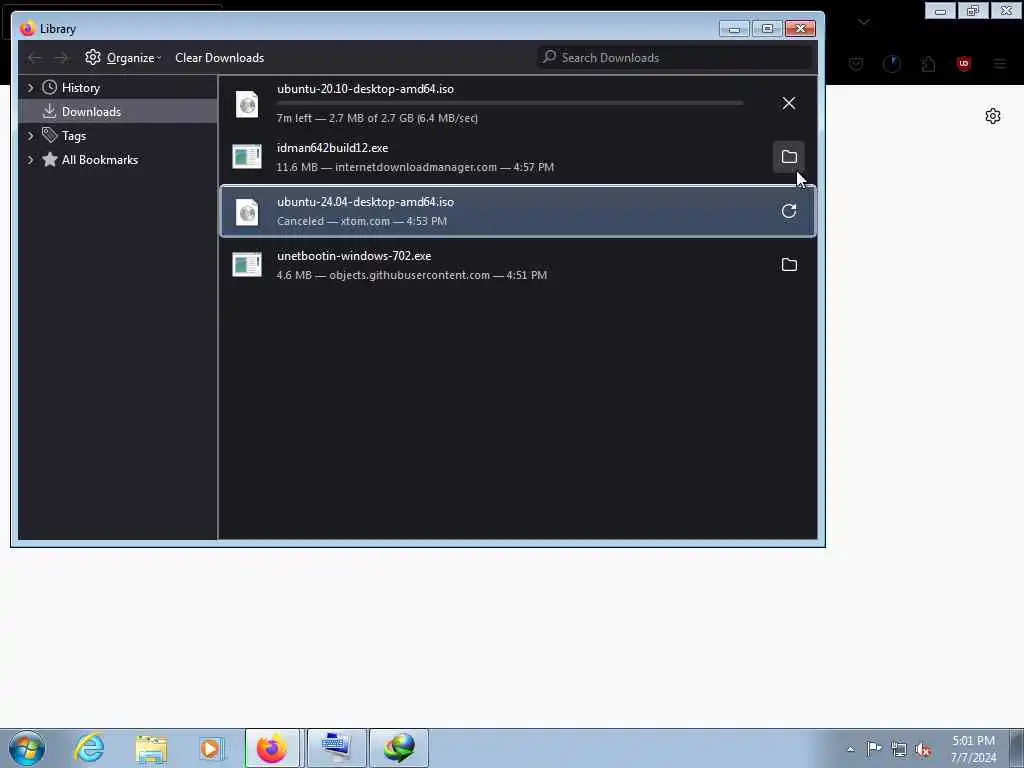The height and width of the screenshot is (768, 1024).
Task: Close the Library window
Action: (x=801, y=29)
